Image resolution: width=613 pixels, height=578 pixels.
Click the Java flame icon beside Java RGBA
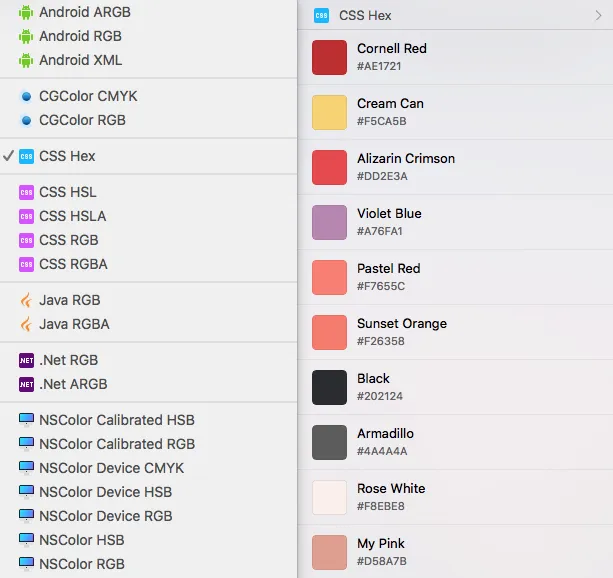(26, 324)
